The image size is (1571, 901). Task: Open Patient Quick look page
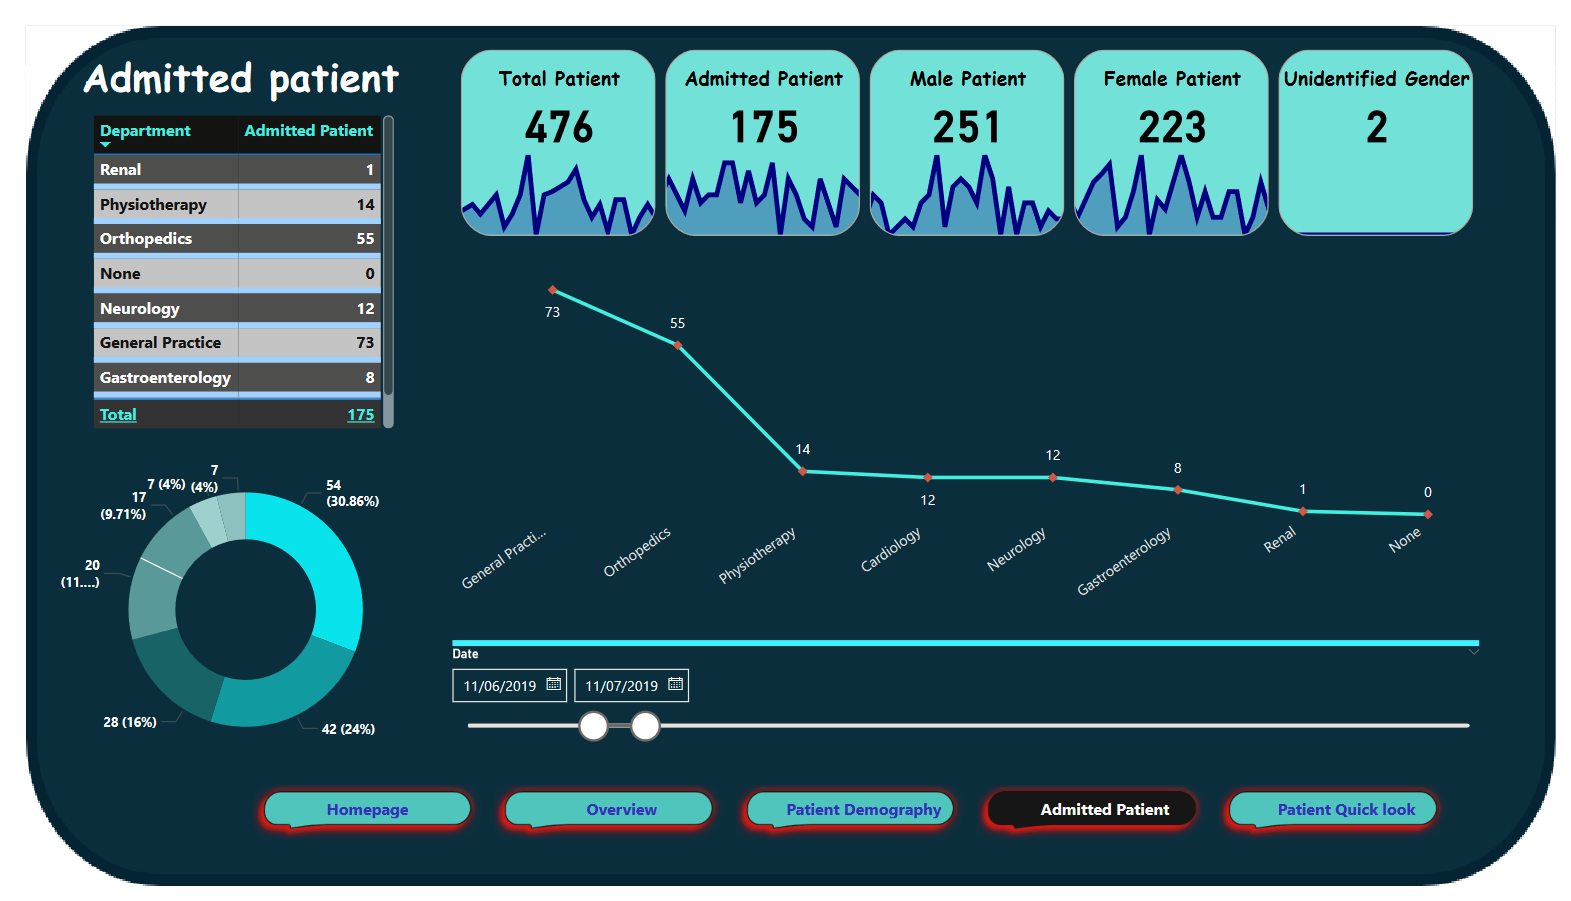(x=1333, y=809)
